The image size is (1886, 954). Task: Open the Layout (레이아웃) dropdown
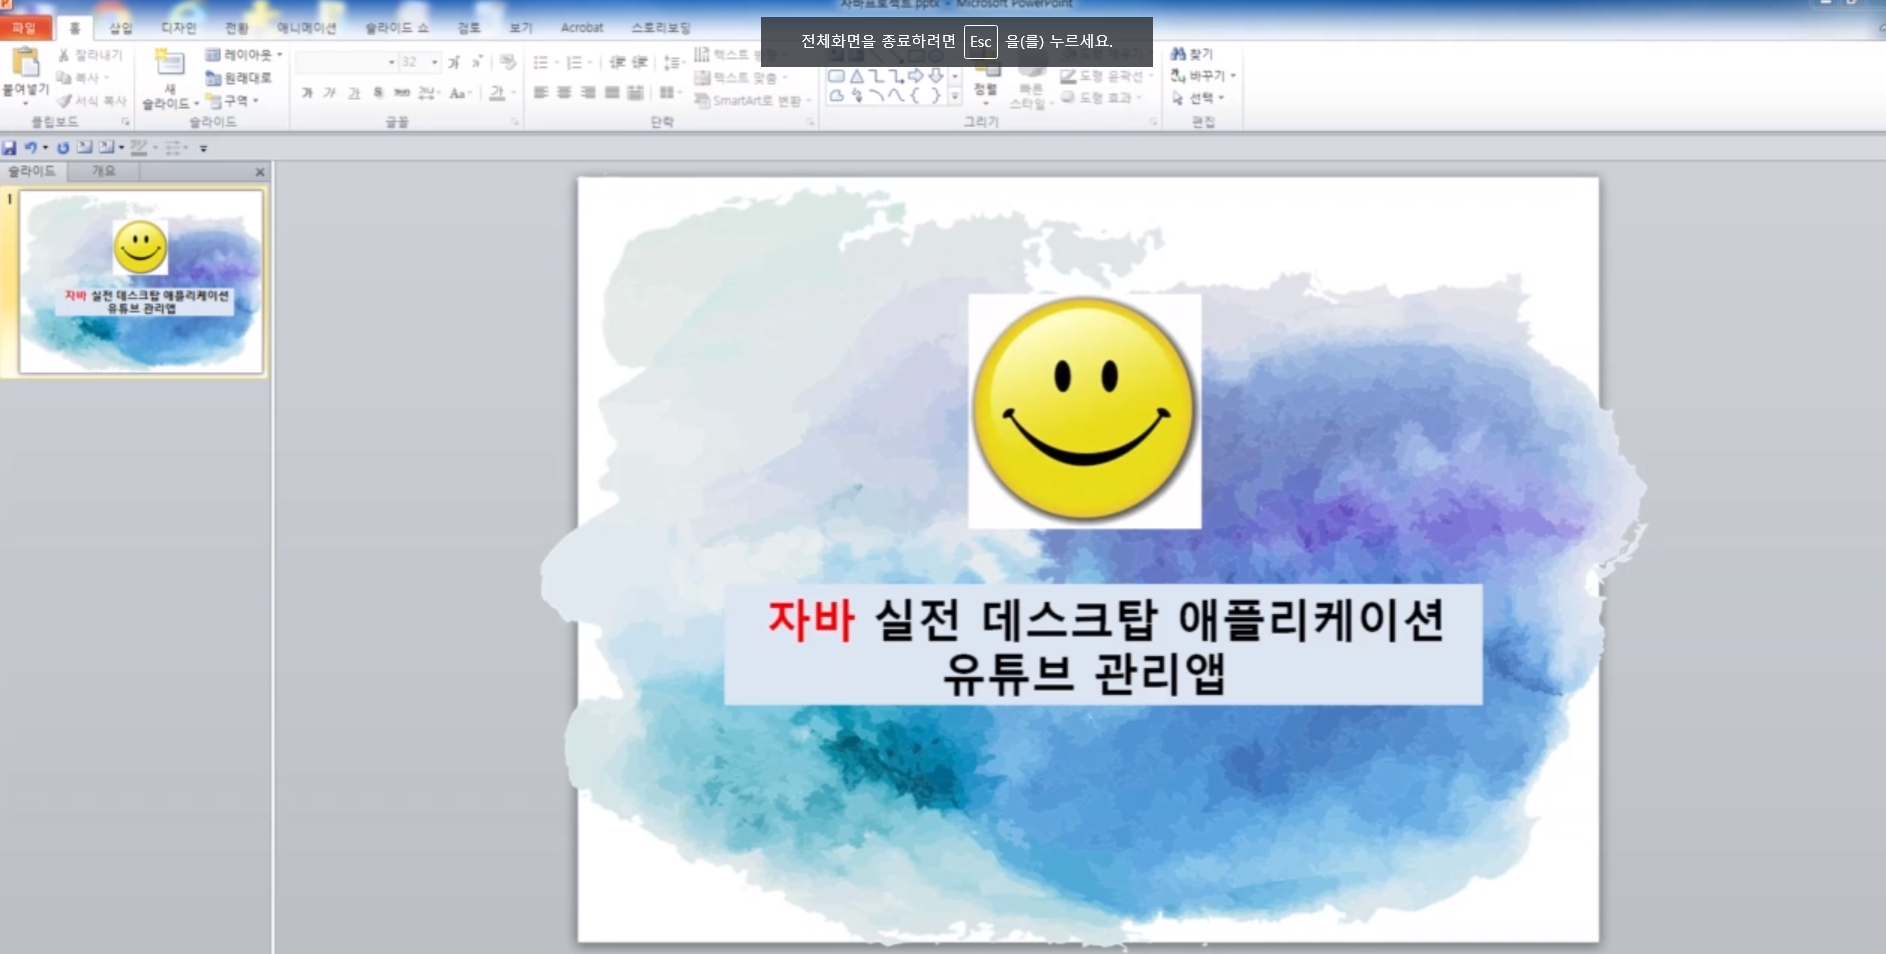(x=244, y=54)
